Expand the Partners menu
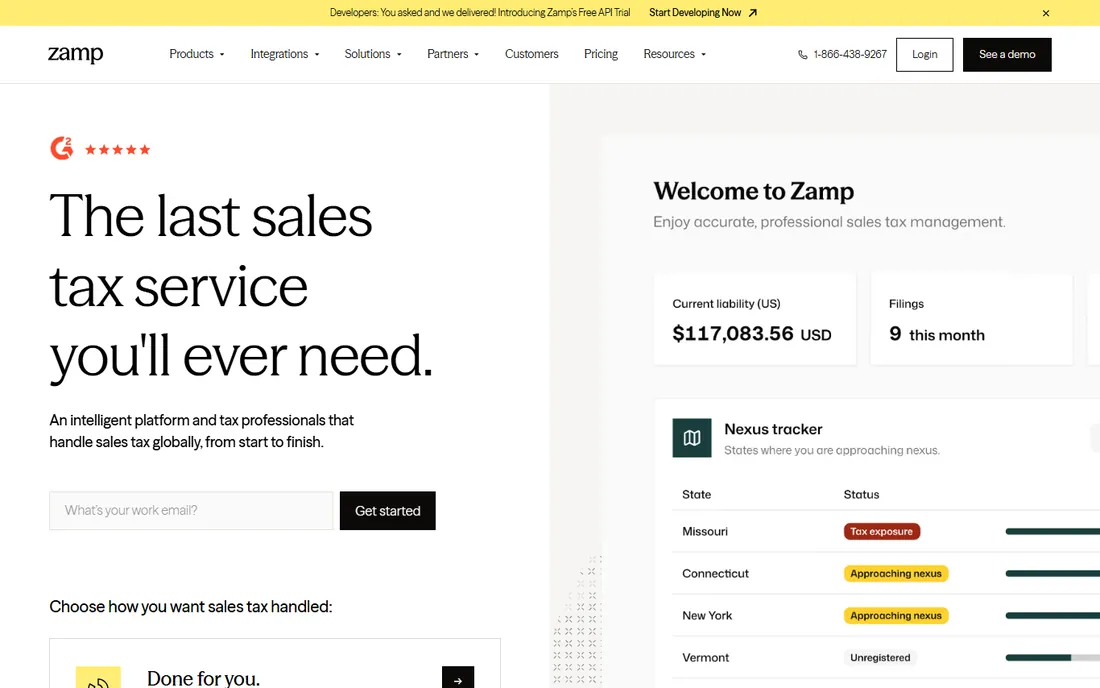 point(453,54)
